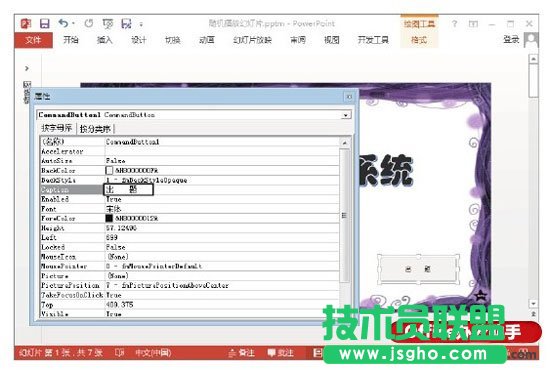Open 批注 comments from status bar
Image resolution: width=550 pixels, height=370 pixels.
click(280, 352)
